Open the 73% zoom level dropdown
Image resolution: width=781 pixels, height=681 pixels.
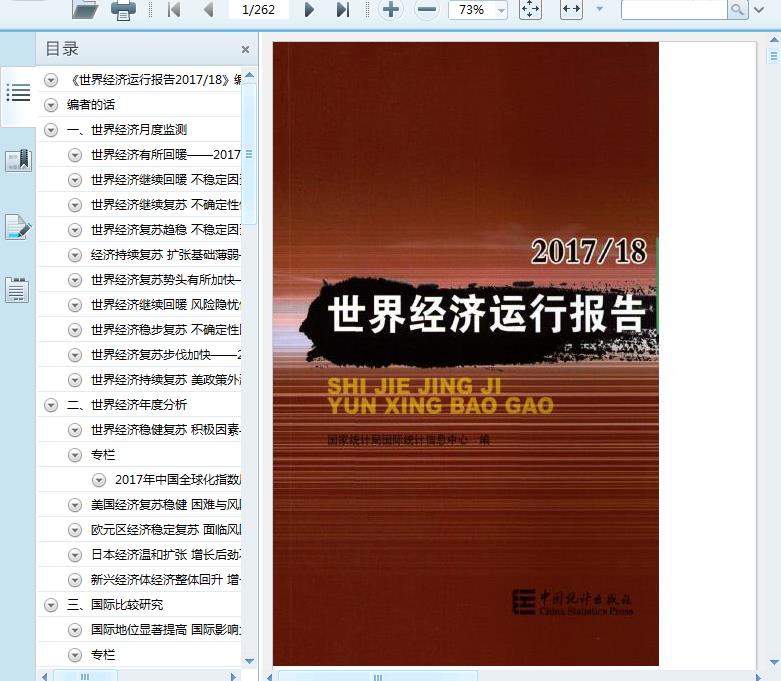click(501, 10)
